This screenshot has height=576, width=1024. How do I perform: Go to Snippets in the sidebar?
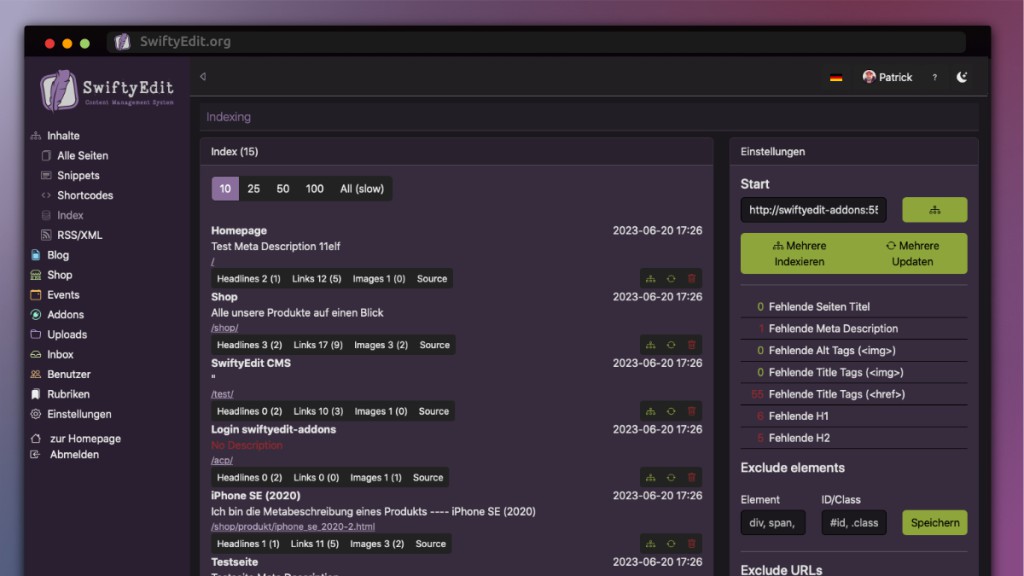point(78,176)
